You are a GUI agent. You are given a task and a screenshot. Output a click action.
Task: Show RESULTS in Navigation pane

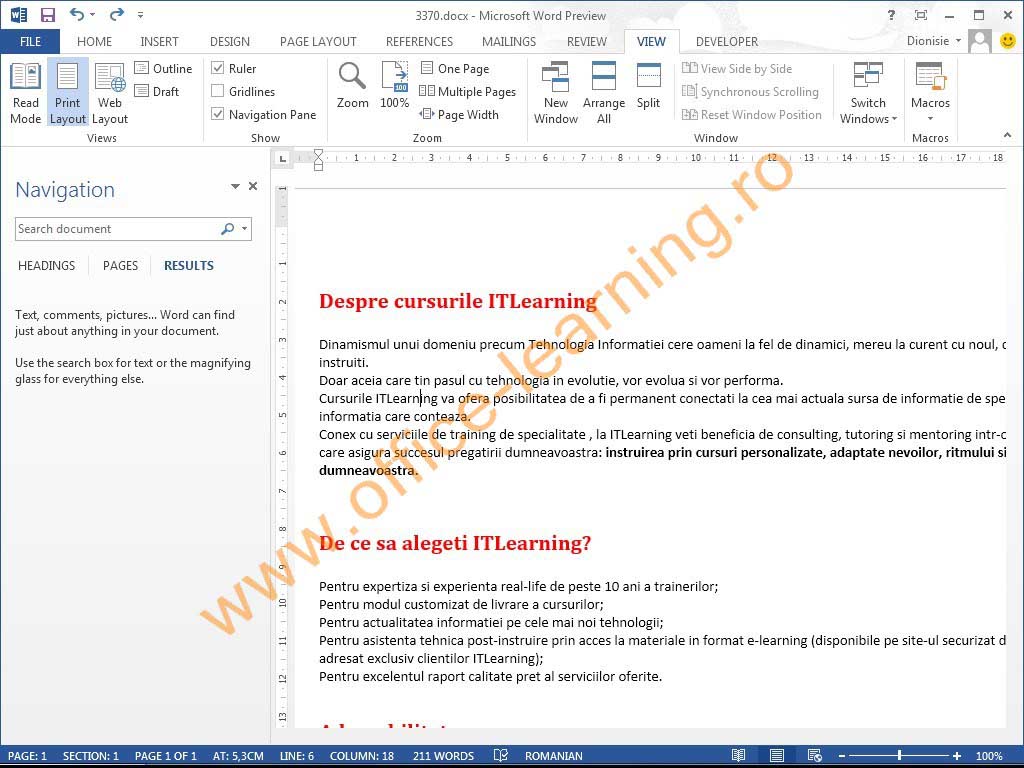[189, 266]
